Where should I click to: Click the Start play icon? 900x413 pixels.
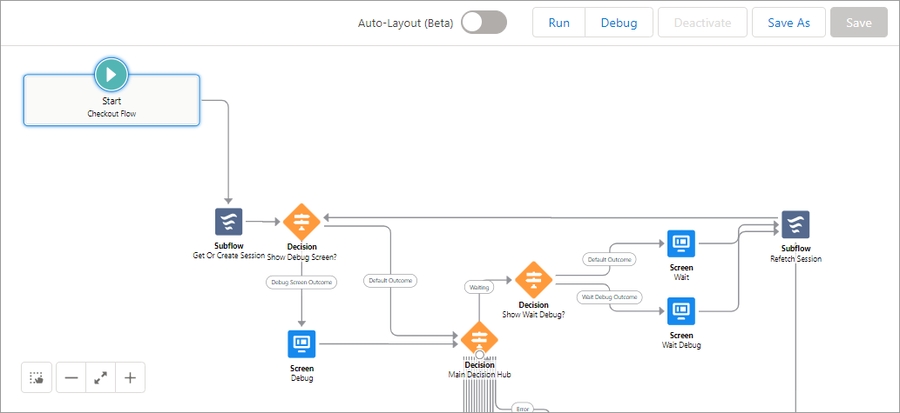click(111, 73)
